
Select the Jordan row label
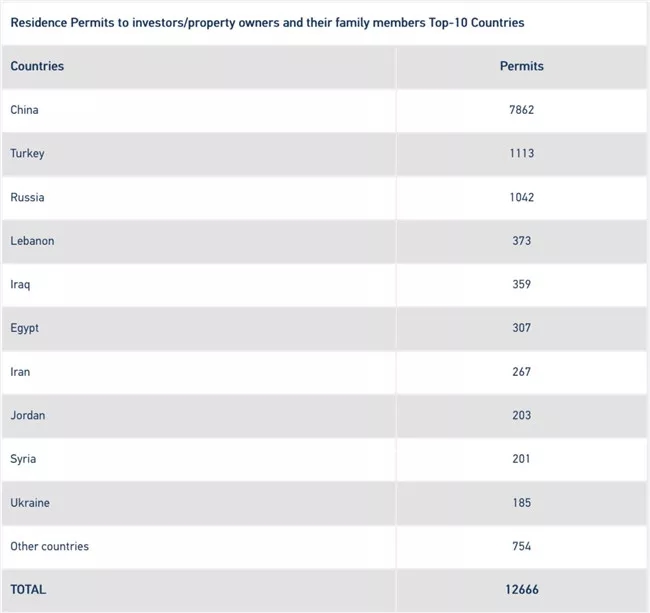pos(27,415)
